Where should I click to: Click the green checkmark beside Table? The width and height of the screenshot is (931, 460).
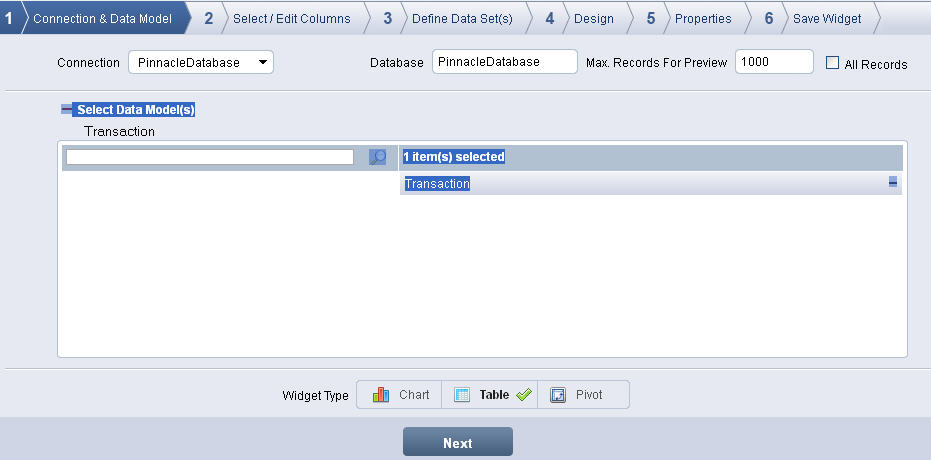(523, 395)
